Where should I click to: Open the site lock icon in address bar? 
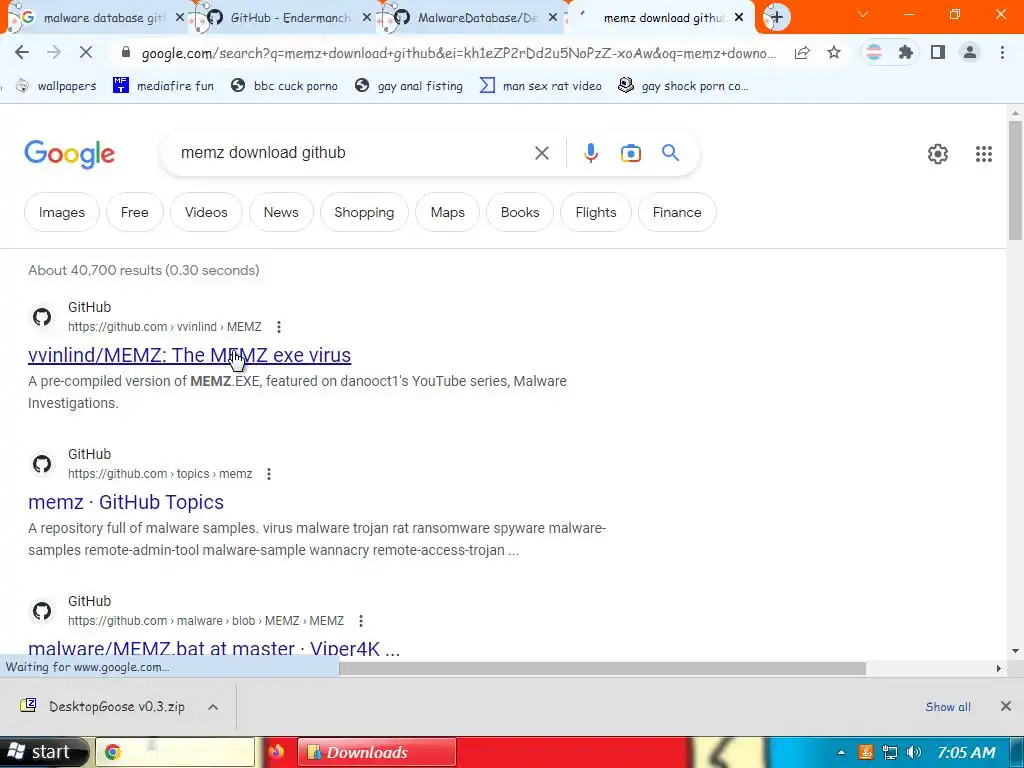click(126, 53)
